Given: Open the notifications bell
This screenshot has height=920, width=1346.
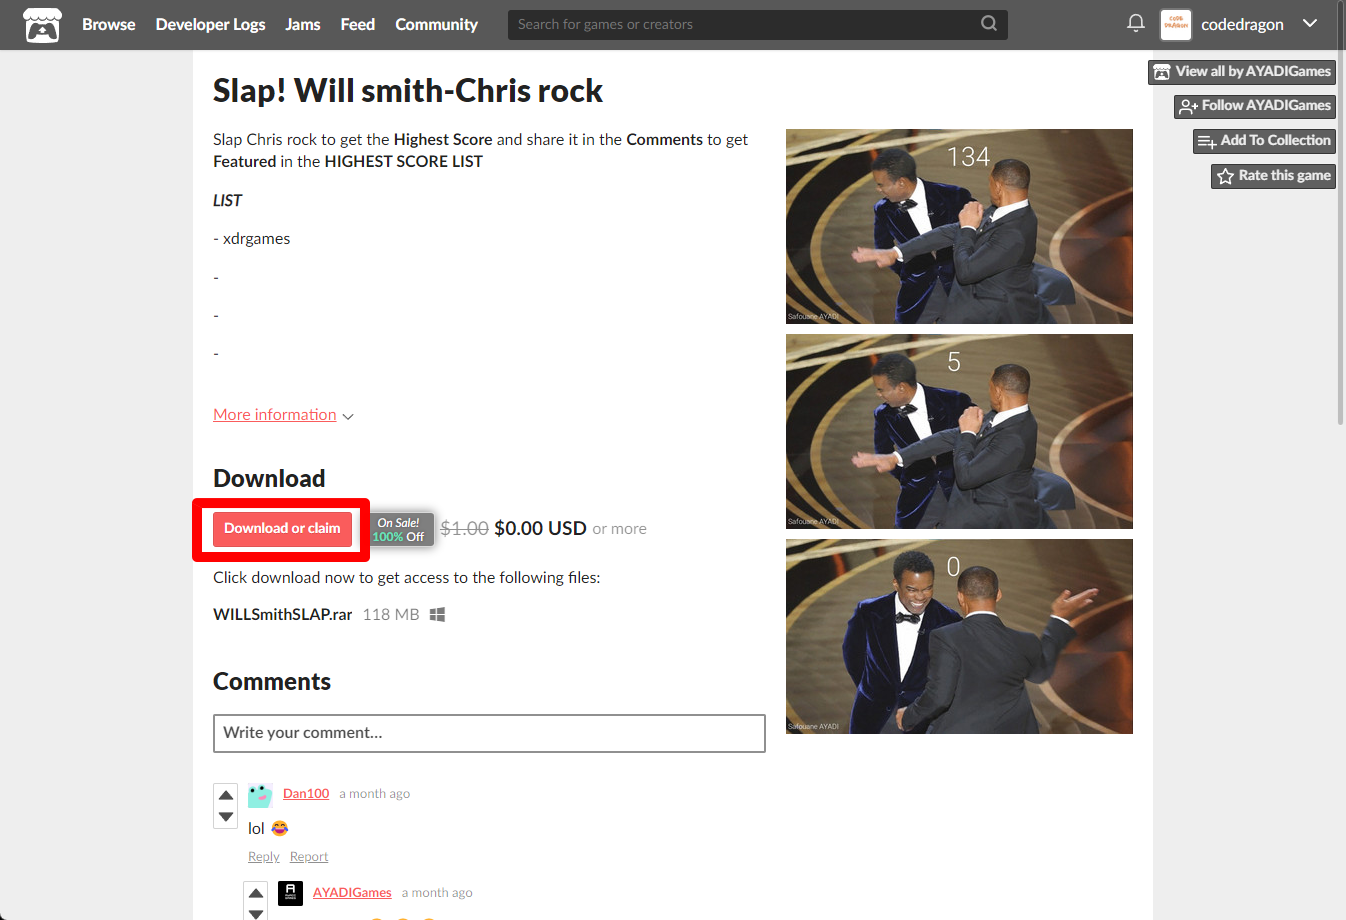Looking at the screenshot, I should [x=1135, y=23].
